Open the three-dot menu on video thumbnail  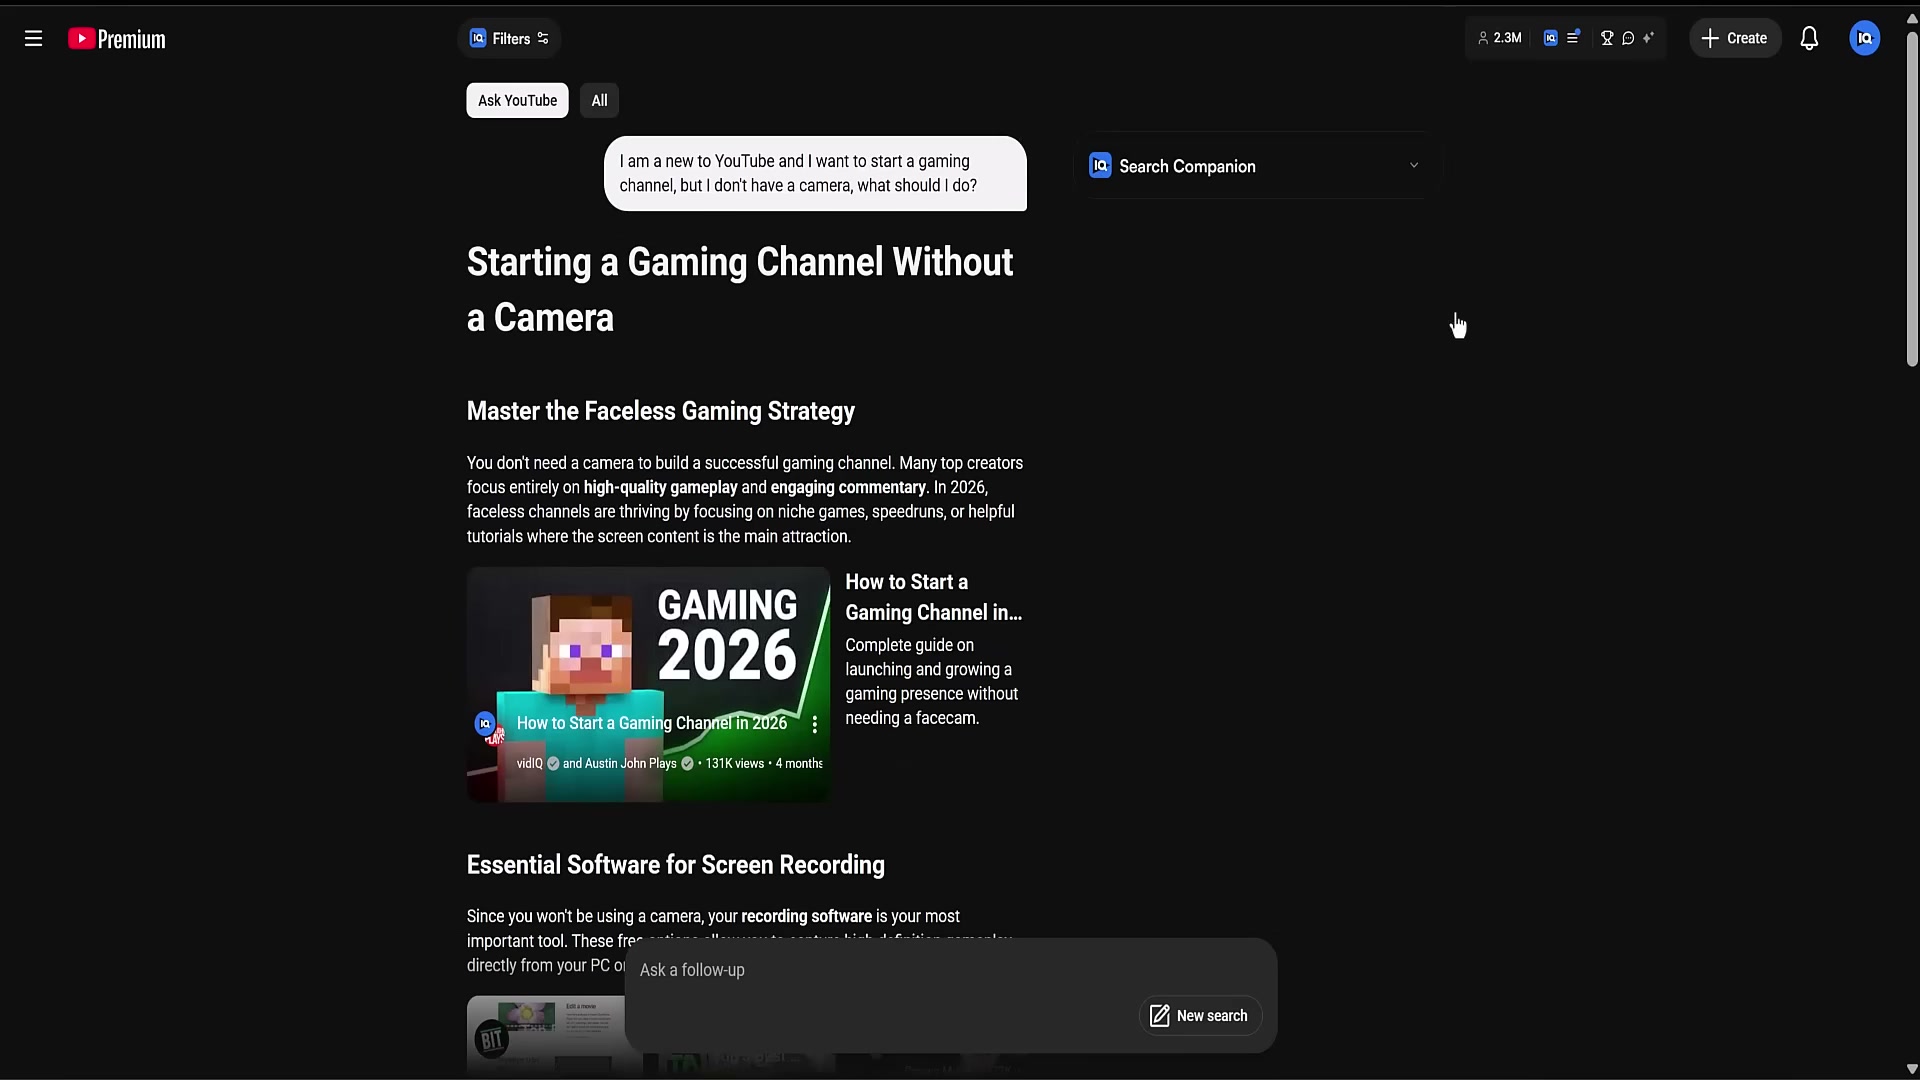[x=815, y=724]
